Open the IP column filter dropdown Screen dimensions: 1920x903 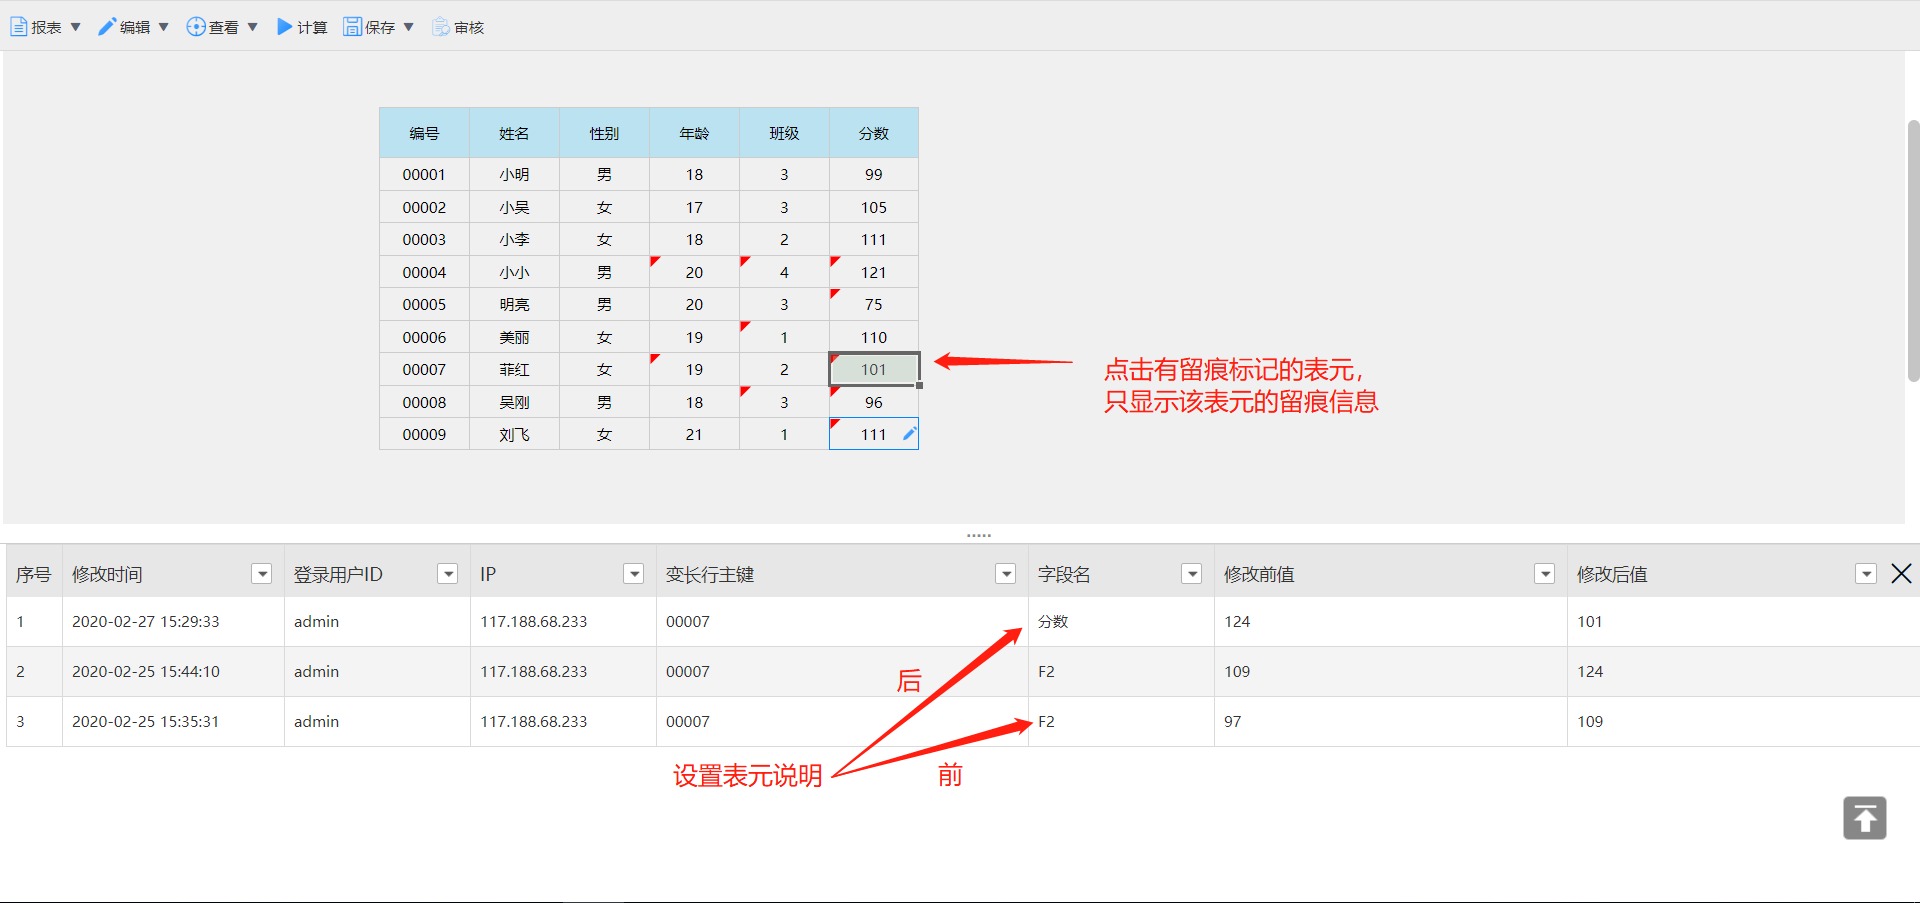click(x=634, y=574)
